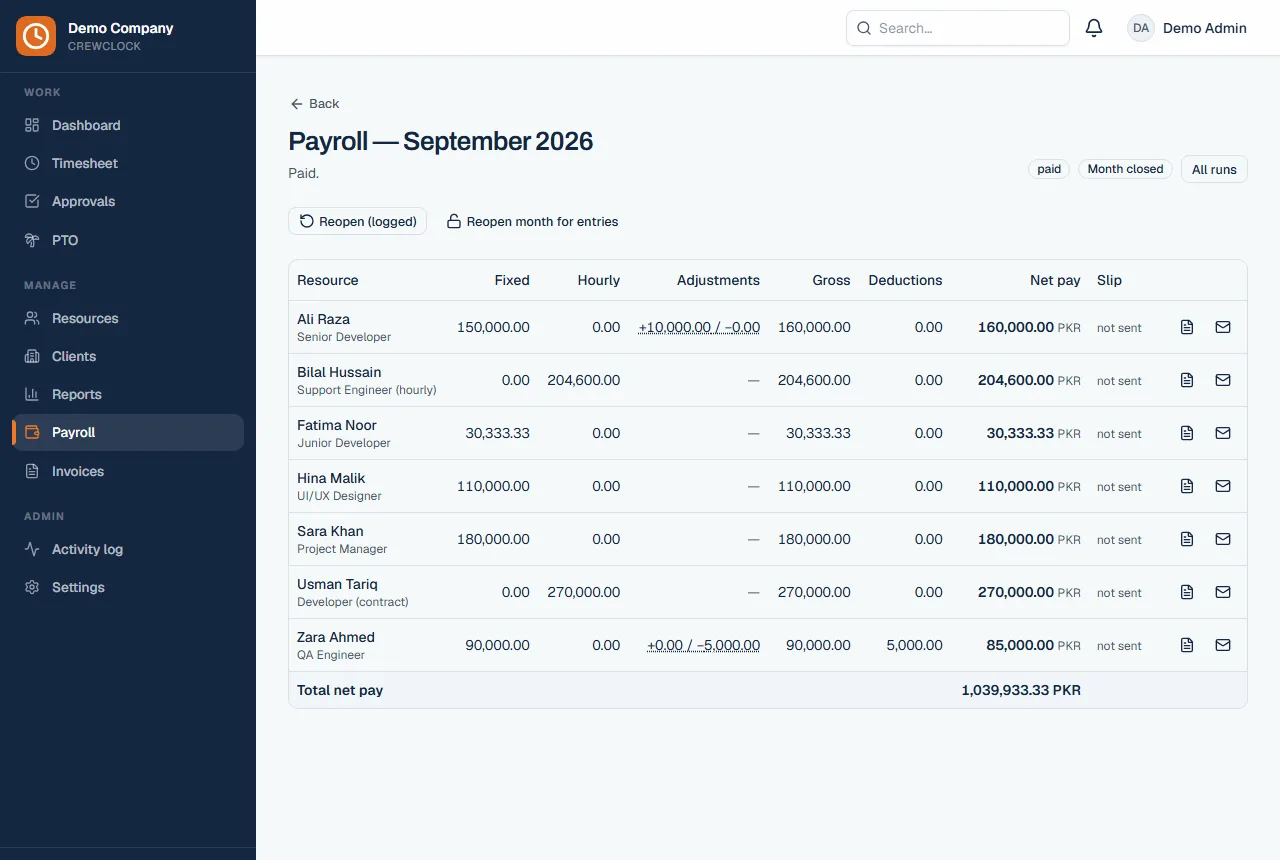Image resolution: width=1280 pixels, height=860 pixels.
Task: Open the PTO section
Action: click(x=128, y=240)
